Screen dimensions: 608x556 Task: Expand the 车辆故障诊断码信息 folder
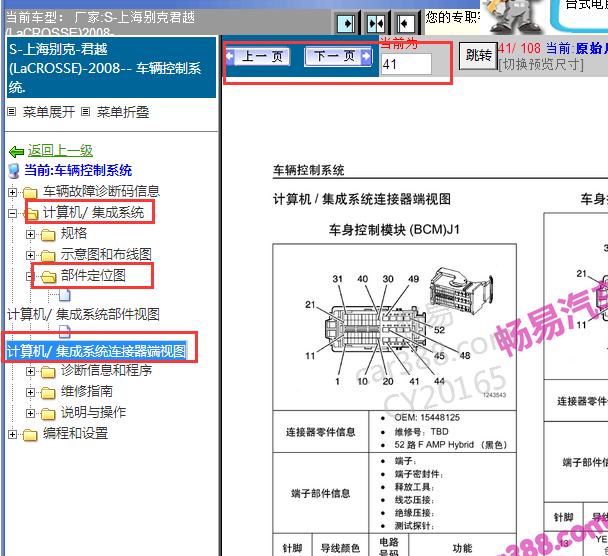click(12, 192)
